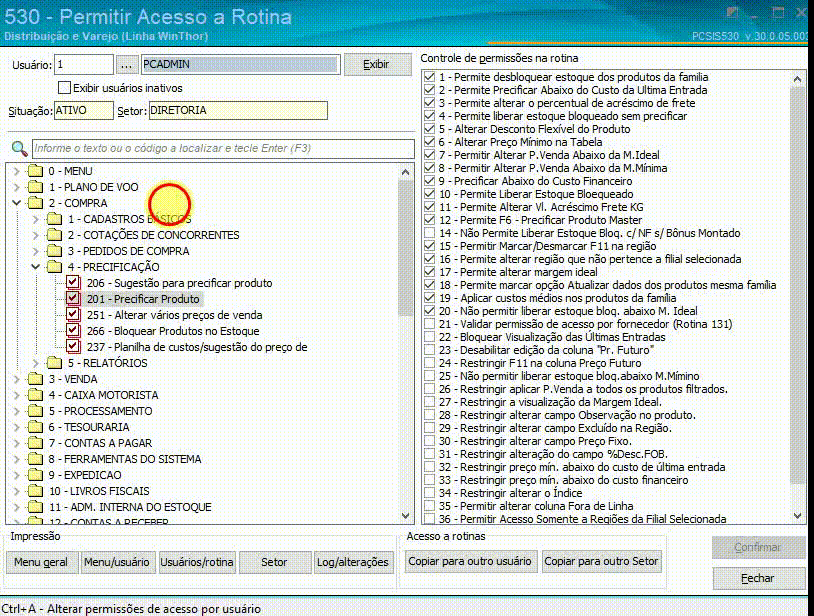Click Copiar para outro Setor
This screenshot has height=616, width=814.
point(601,562)
